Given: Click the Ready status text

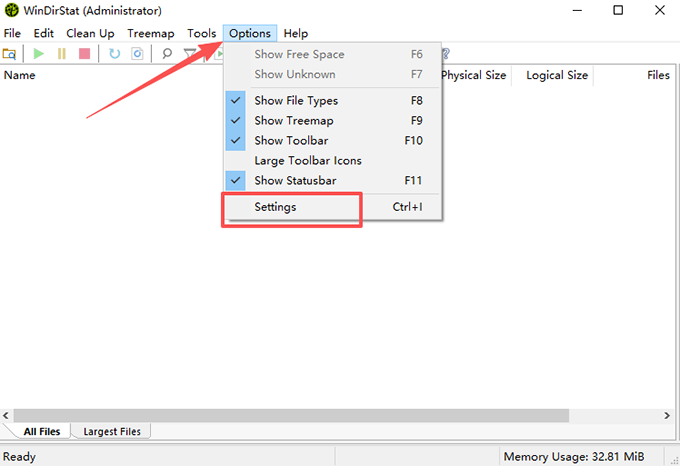Looking at the screenshot, I should tap(20, 456).
